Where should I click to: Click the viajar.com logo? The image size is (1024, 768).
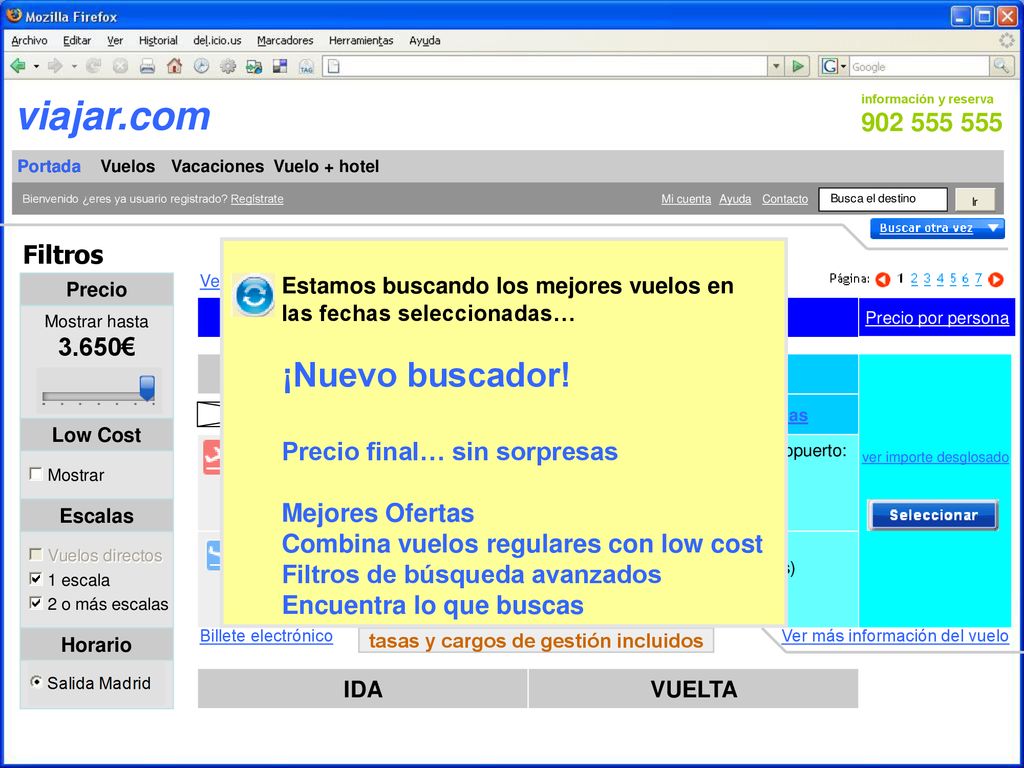(114, 118)
